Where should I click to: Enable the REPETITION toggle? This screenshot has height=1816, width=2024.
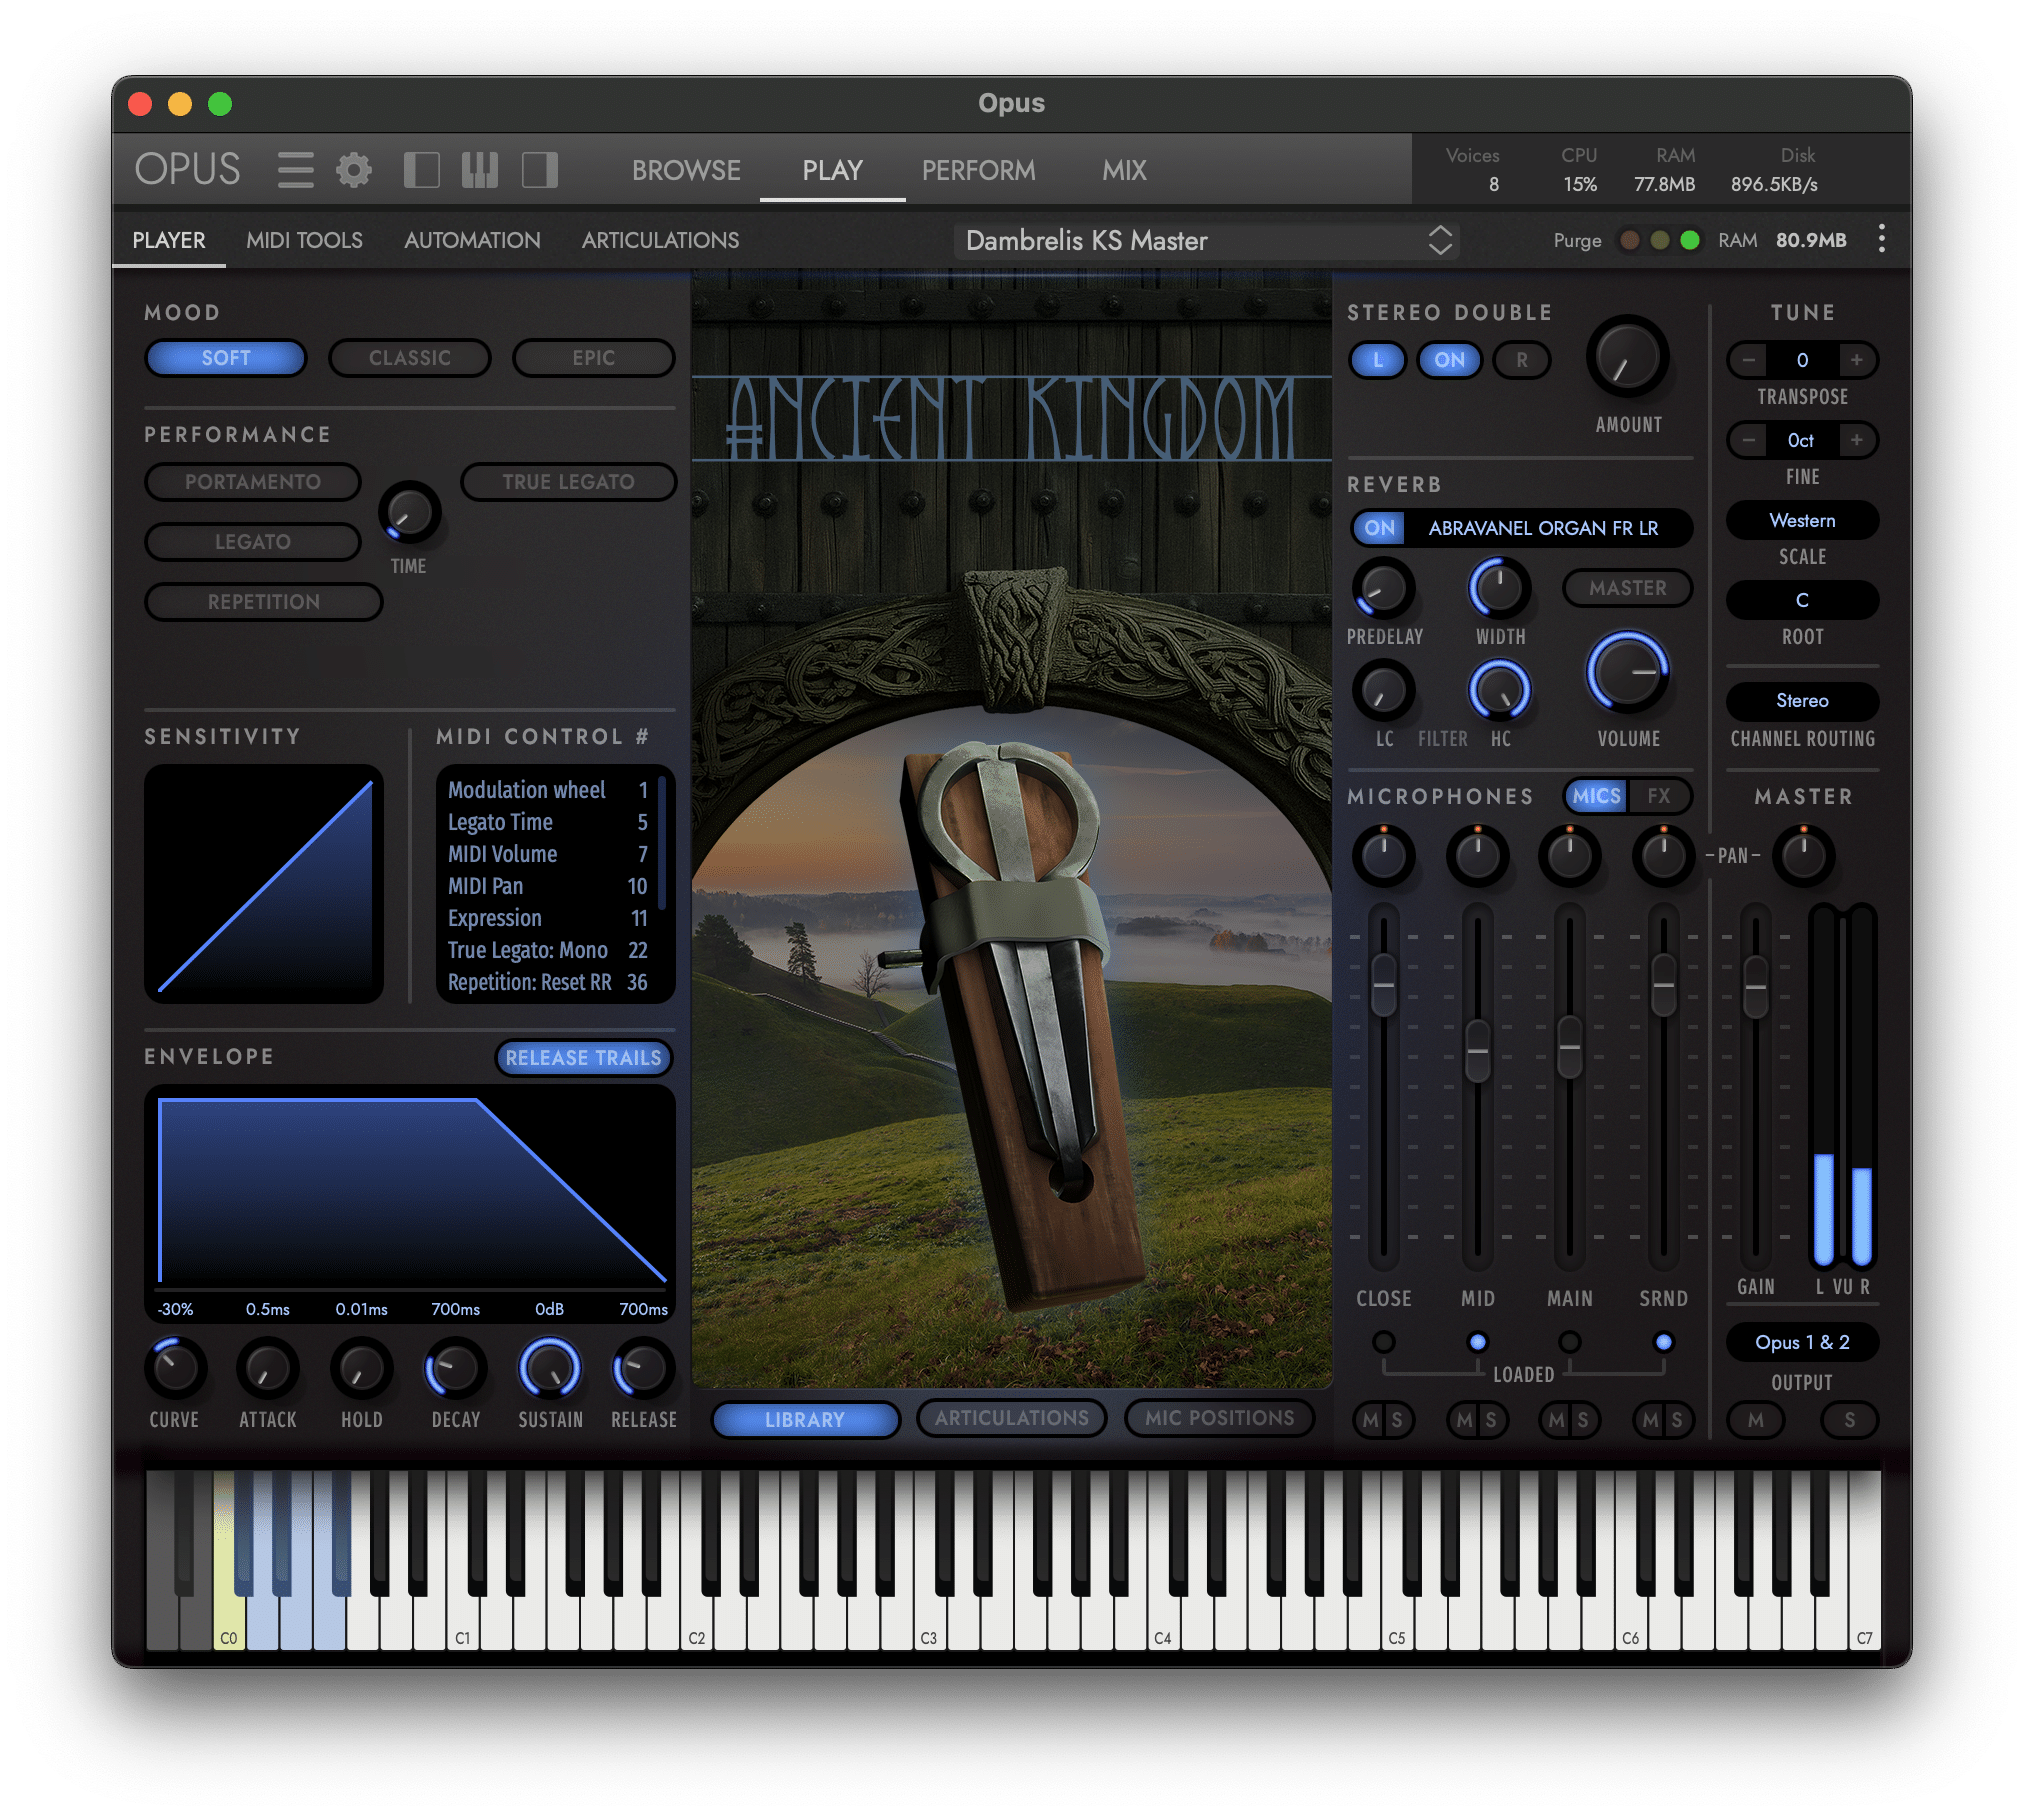(x=264, y=602)
